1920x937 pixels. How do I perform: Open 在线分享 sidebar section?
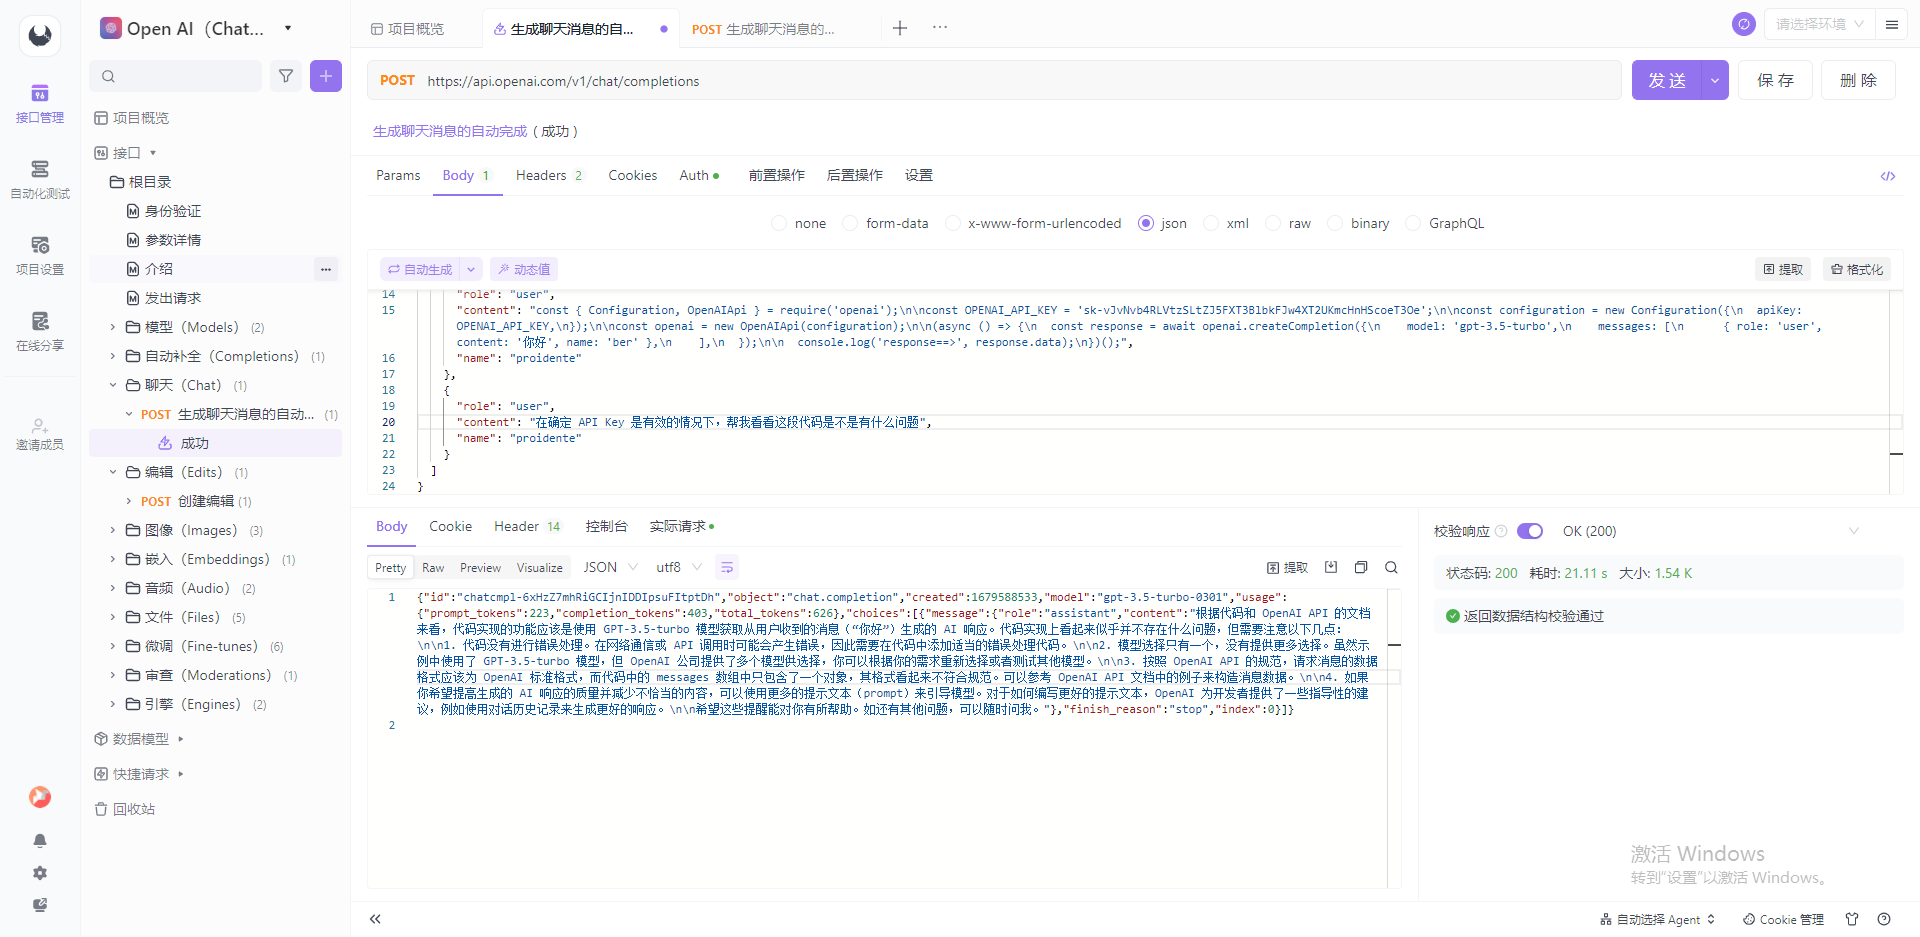(x=40, y=332)
